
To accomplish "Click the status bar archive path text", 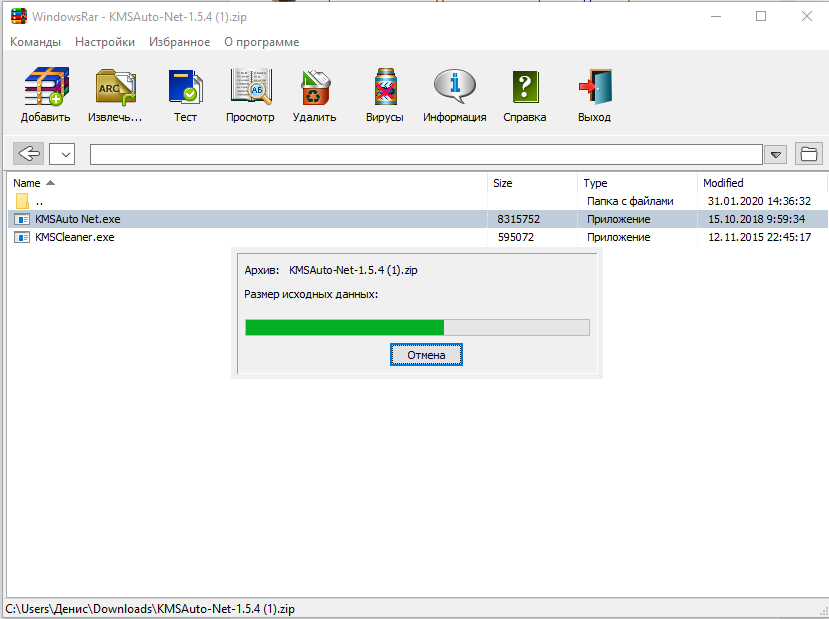I will coord(150,609).
